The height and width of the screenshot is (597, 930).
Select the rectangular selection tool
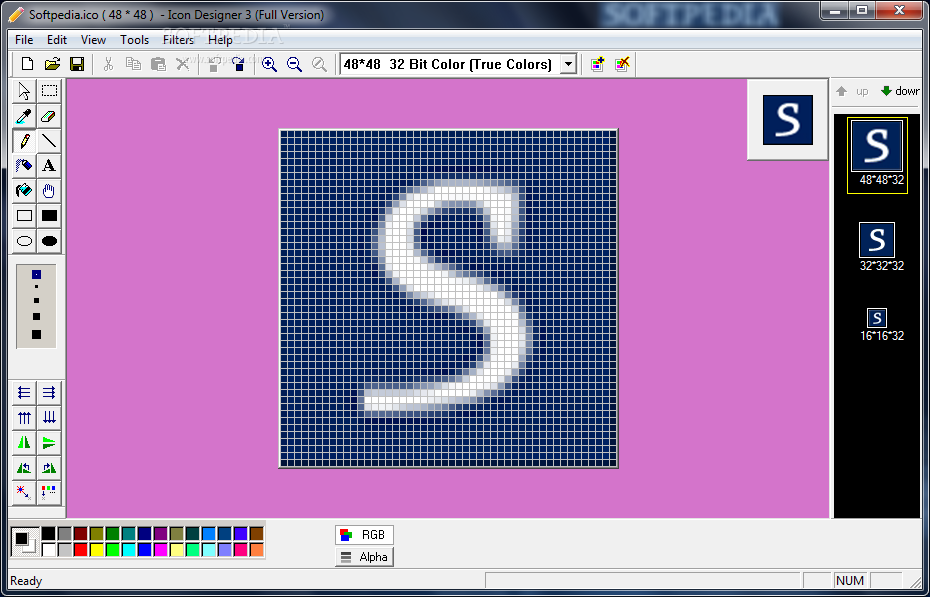pyautogui.click(x=49, y=91)
